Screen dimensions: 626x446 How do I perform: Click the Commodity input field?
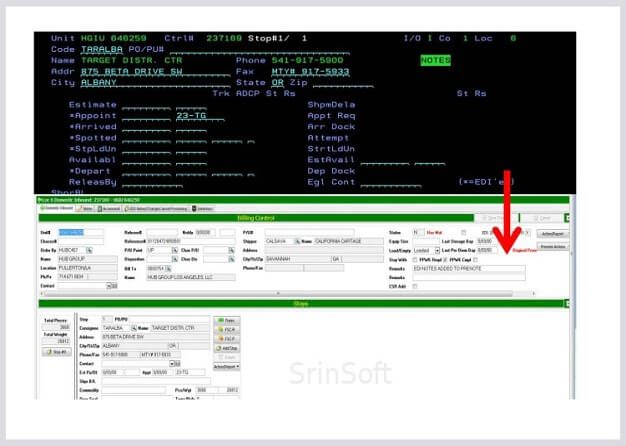pyautogui.click(x=133, y=390)
